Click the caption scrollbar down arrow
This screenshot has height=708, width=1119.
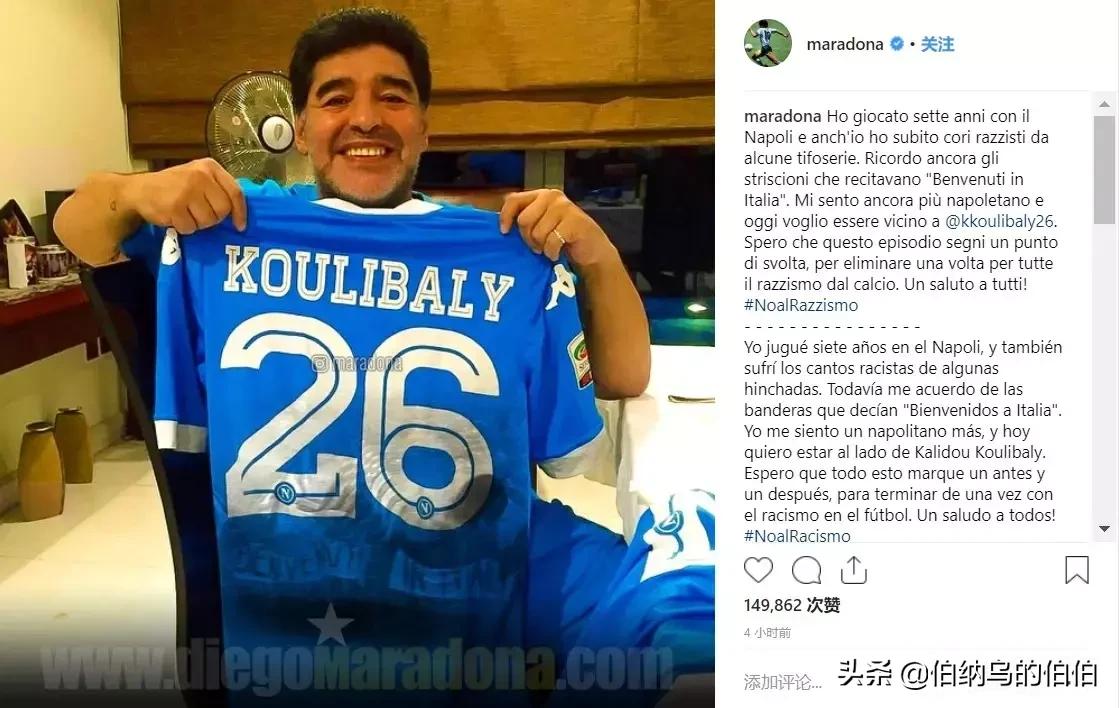[1104, 529]
